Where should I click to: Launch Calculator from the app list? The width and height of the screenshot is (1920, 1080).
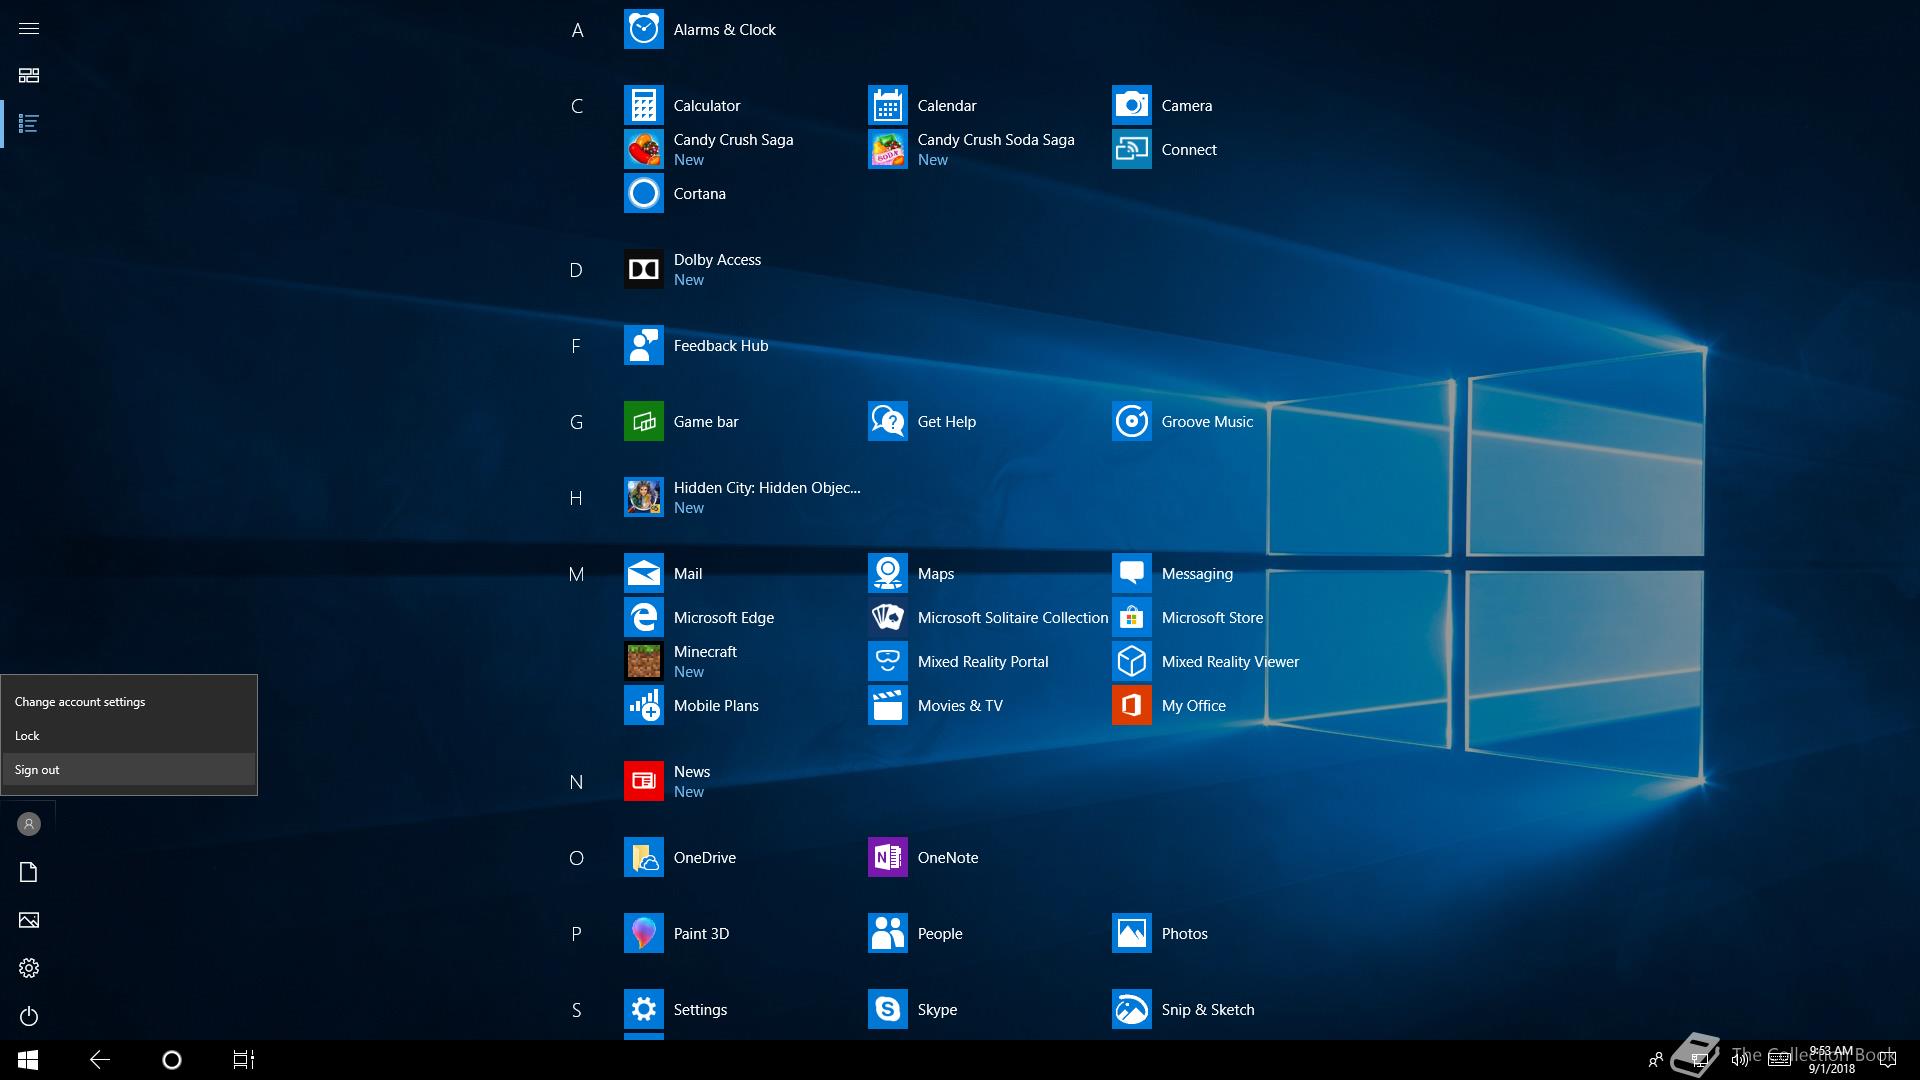tap(643, 106)
